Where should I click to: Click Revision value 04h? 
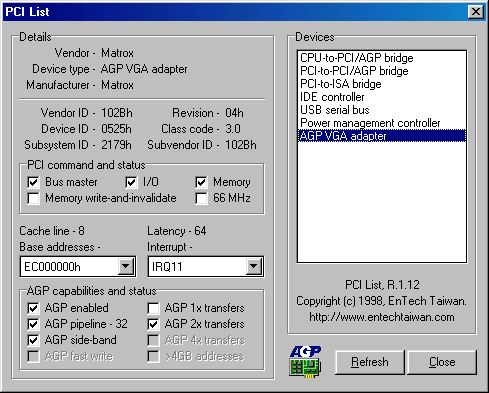[234, 113]
